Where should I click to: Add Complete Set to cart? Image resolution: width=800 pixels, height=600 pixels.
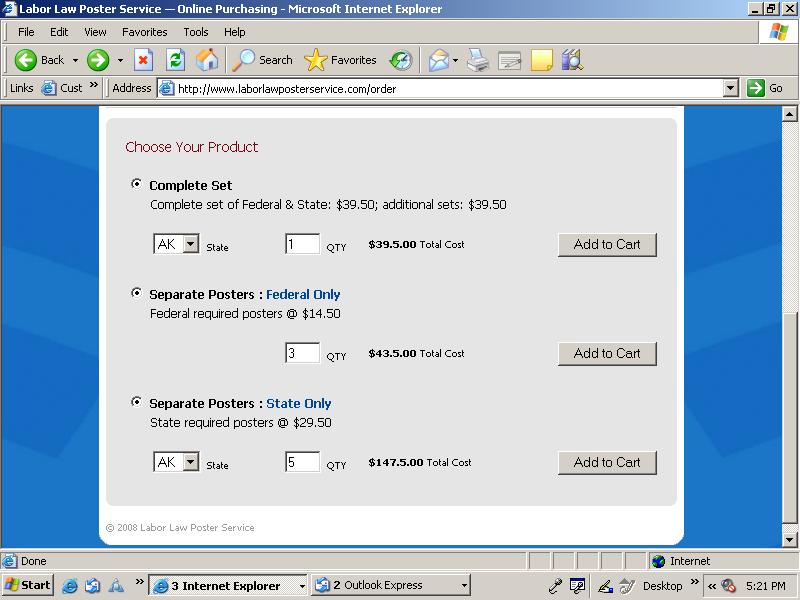pyautogui.click(x=607, y=245)
